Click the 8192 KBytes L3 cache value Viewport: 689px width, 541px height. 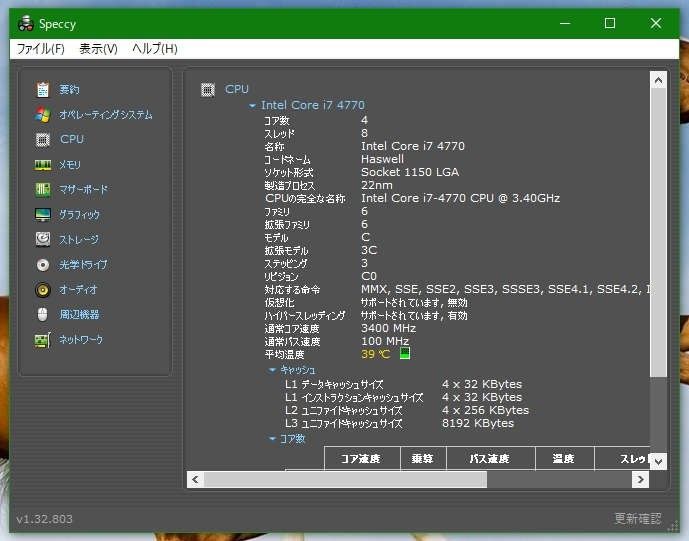click(x=478, y=423)
